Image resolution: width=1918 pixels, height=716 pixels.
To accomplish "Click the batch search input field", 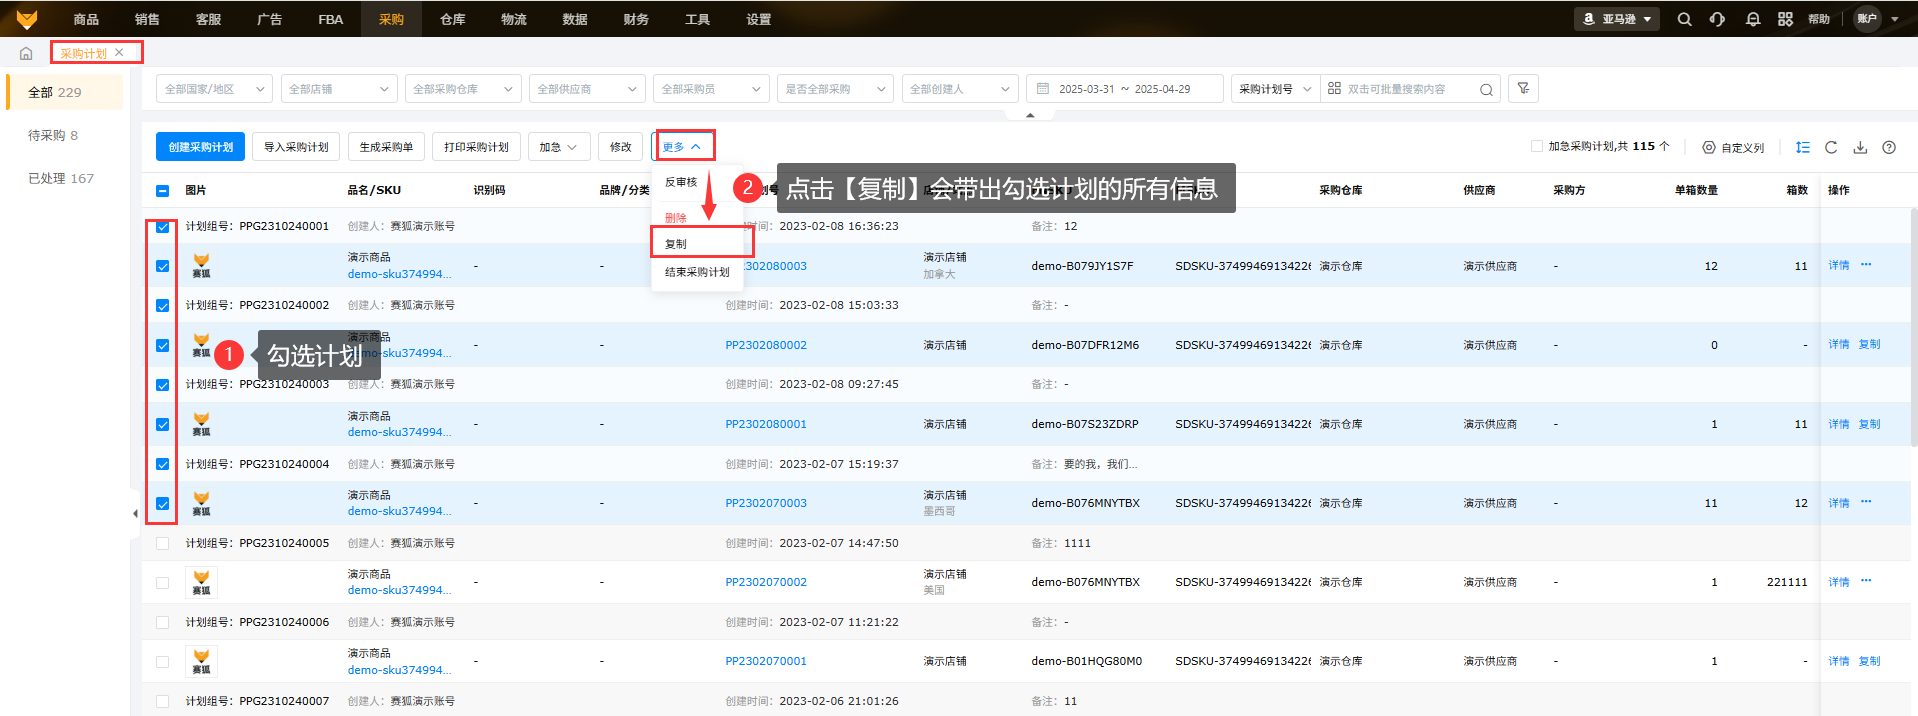I will pos(1410,89).
